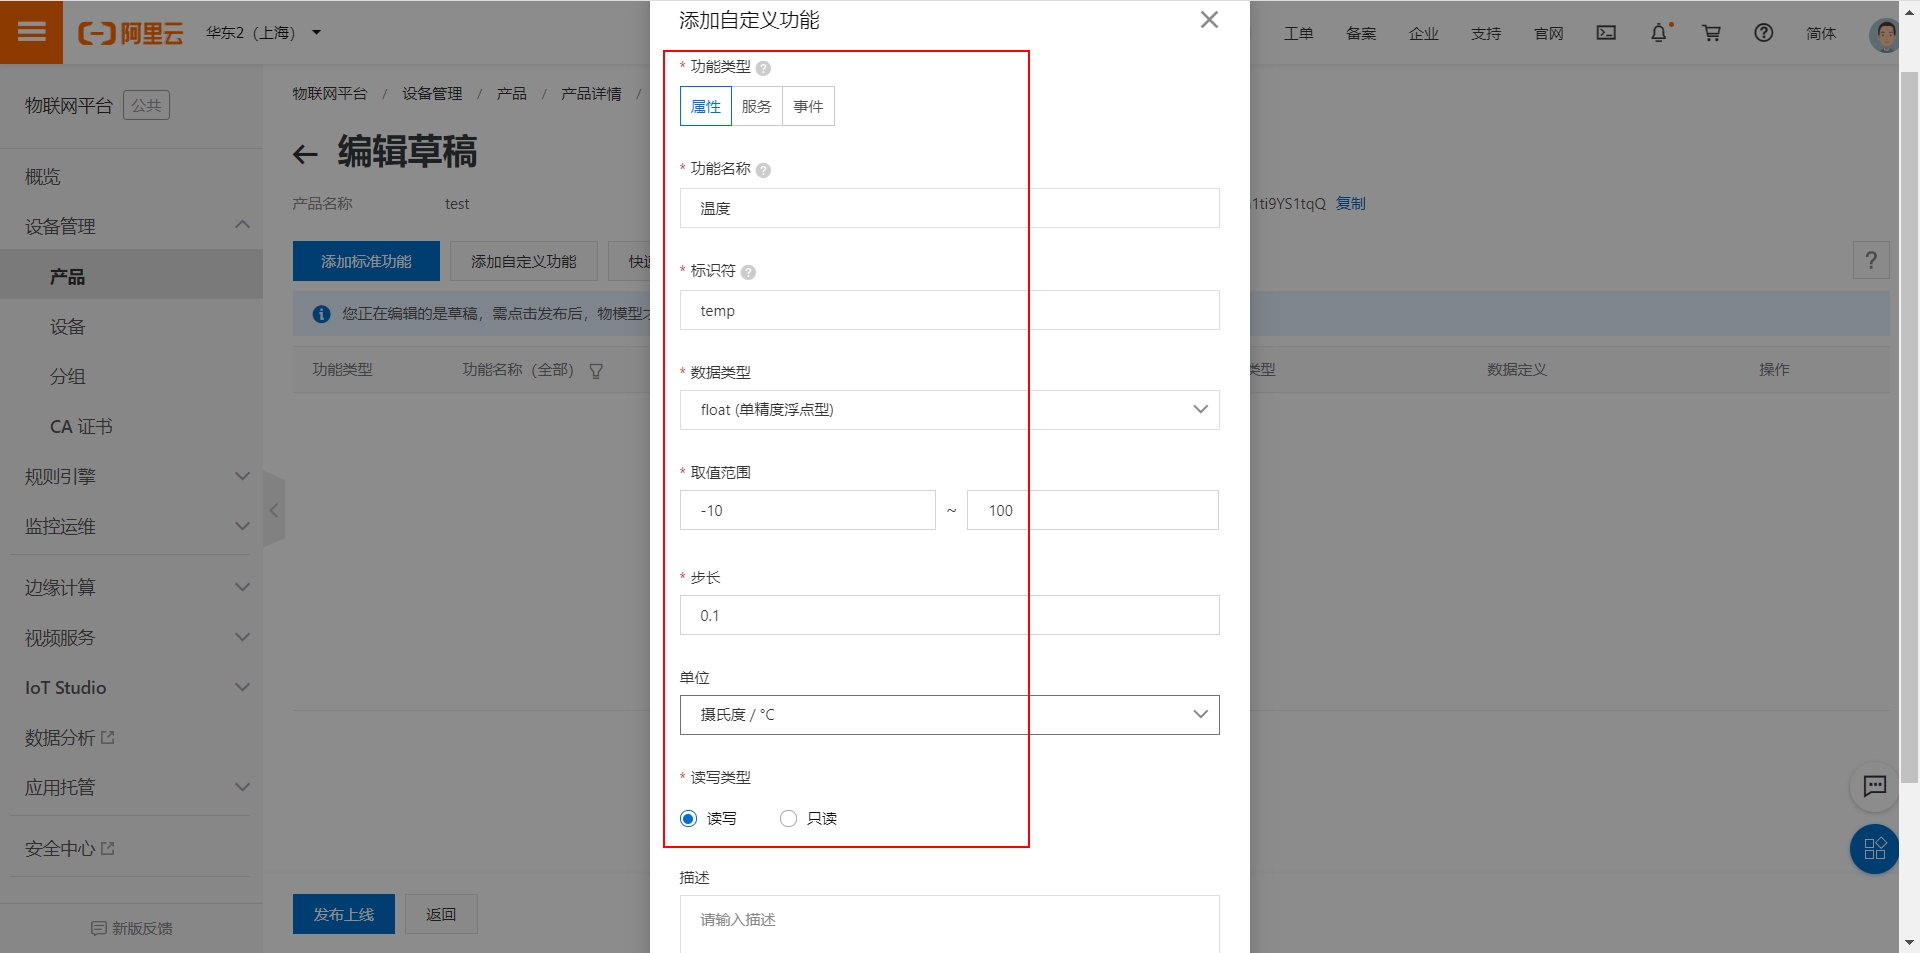Click 复制 to copy the product key
The image size is (1920, 953).
1352,203
